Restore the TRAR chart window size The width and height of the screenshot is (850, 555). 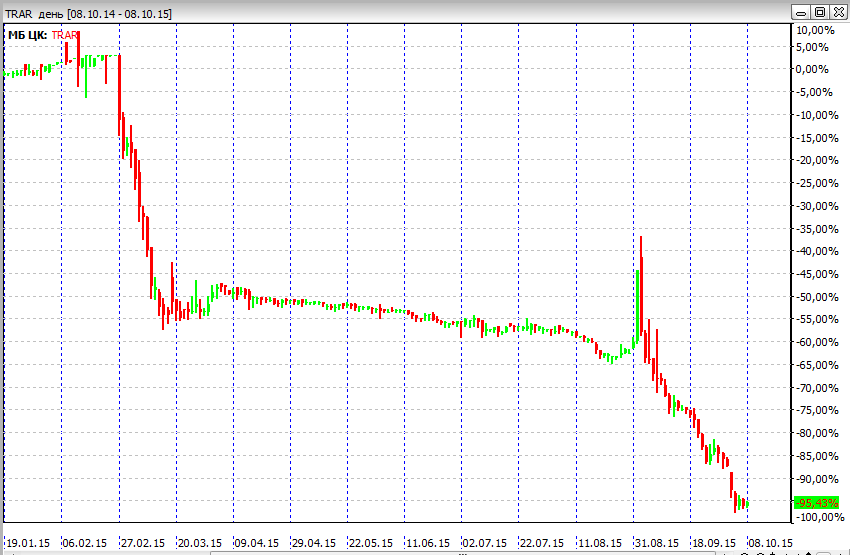[819, 12]
